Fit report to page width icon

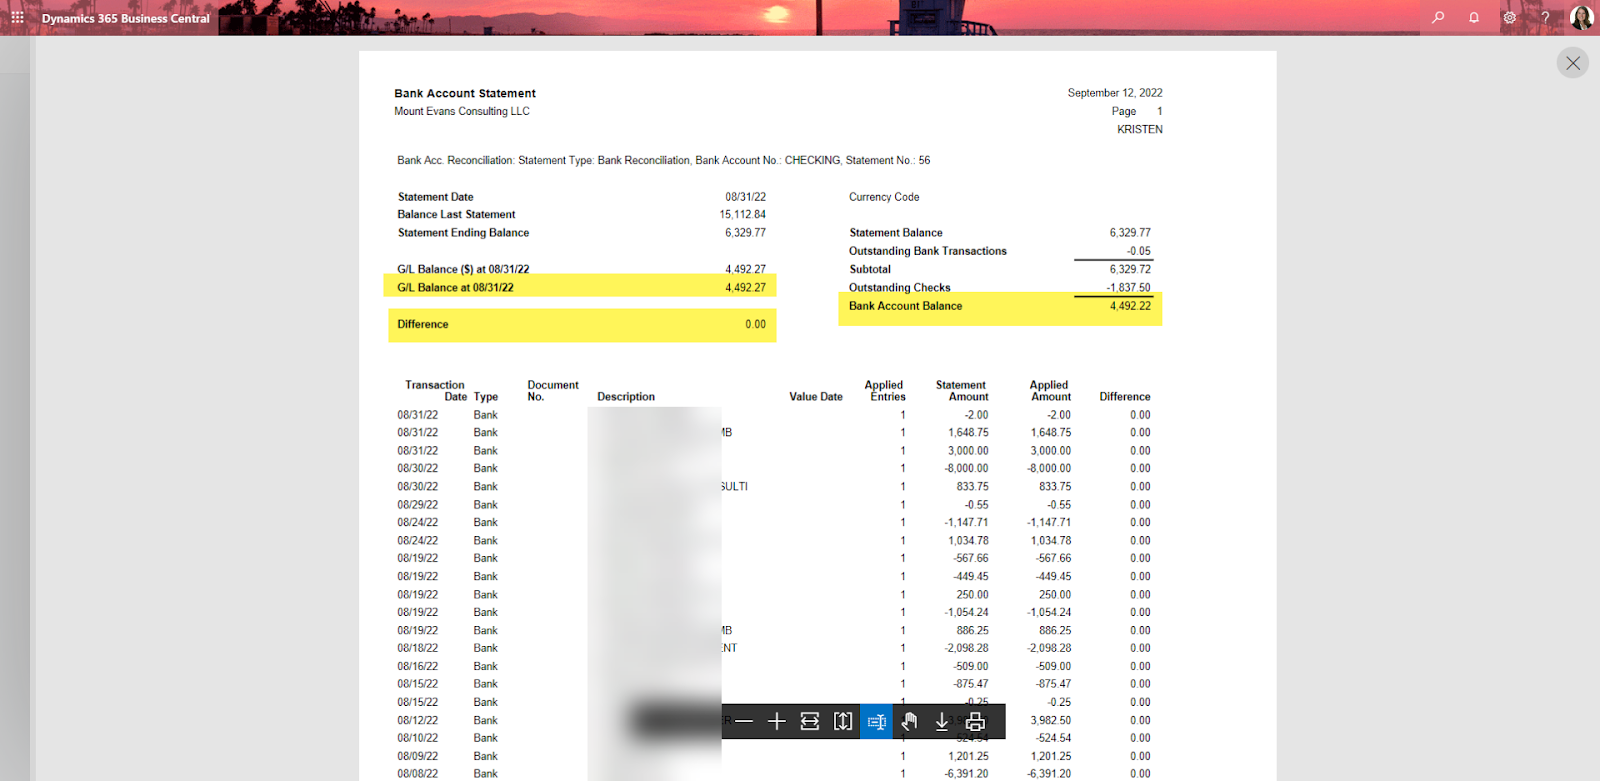click(x=810, y=721)
